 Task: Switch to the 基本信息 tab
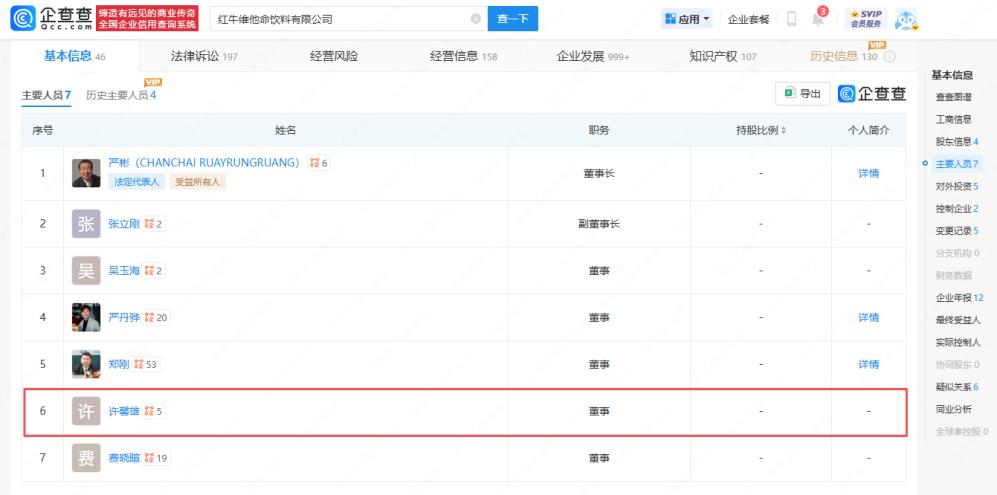tap(74, 56)
